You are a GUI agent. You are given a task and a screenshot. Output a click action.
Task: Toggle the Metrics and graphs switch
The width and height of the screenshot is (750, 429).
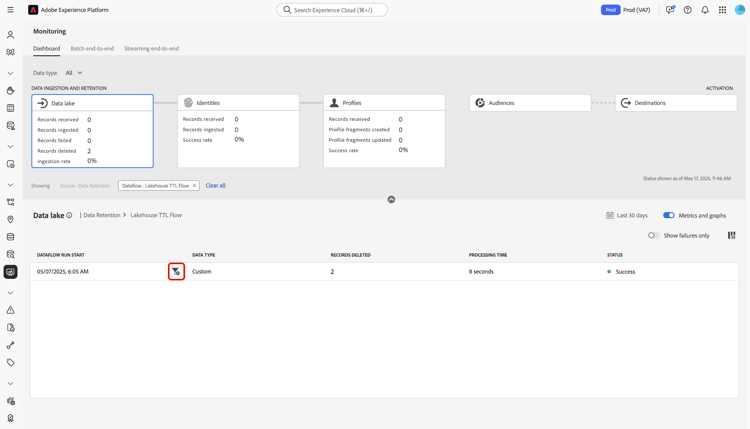point(668,215)
